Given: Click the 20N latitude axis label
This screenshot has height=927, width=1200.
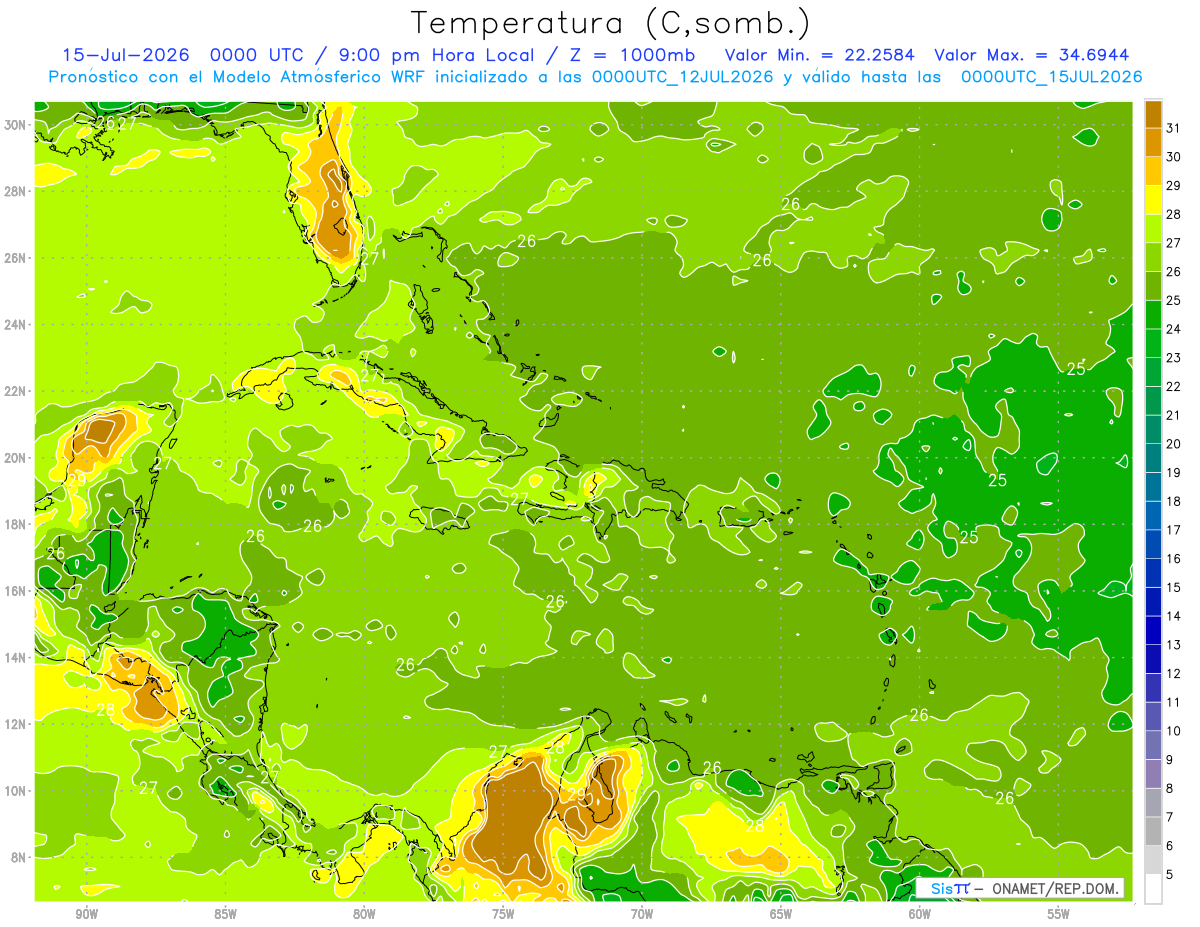Looking at the screenshot, I should (x=16, y=457).
